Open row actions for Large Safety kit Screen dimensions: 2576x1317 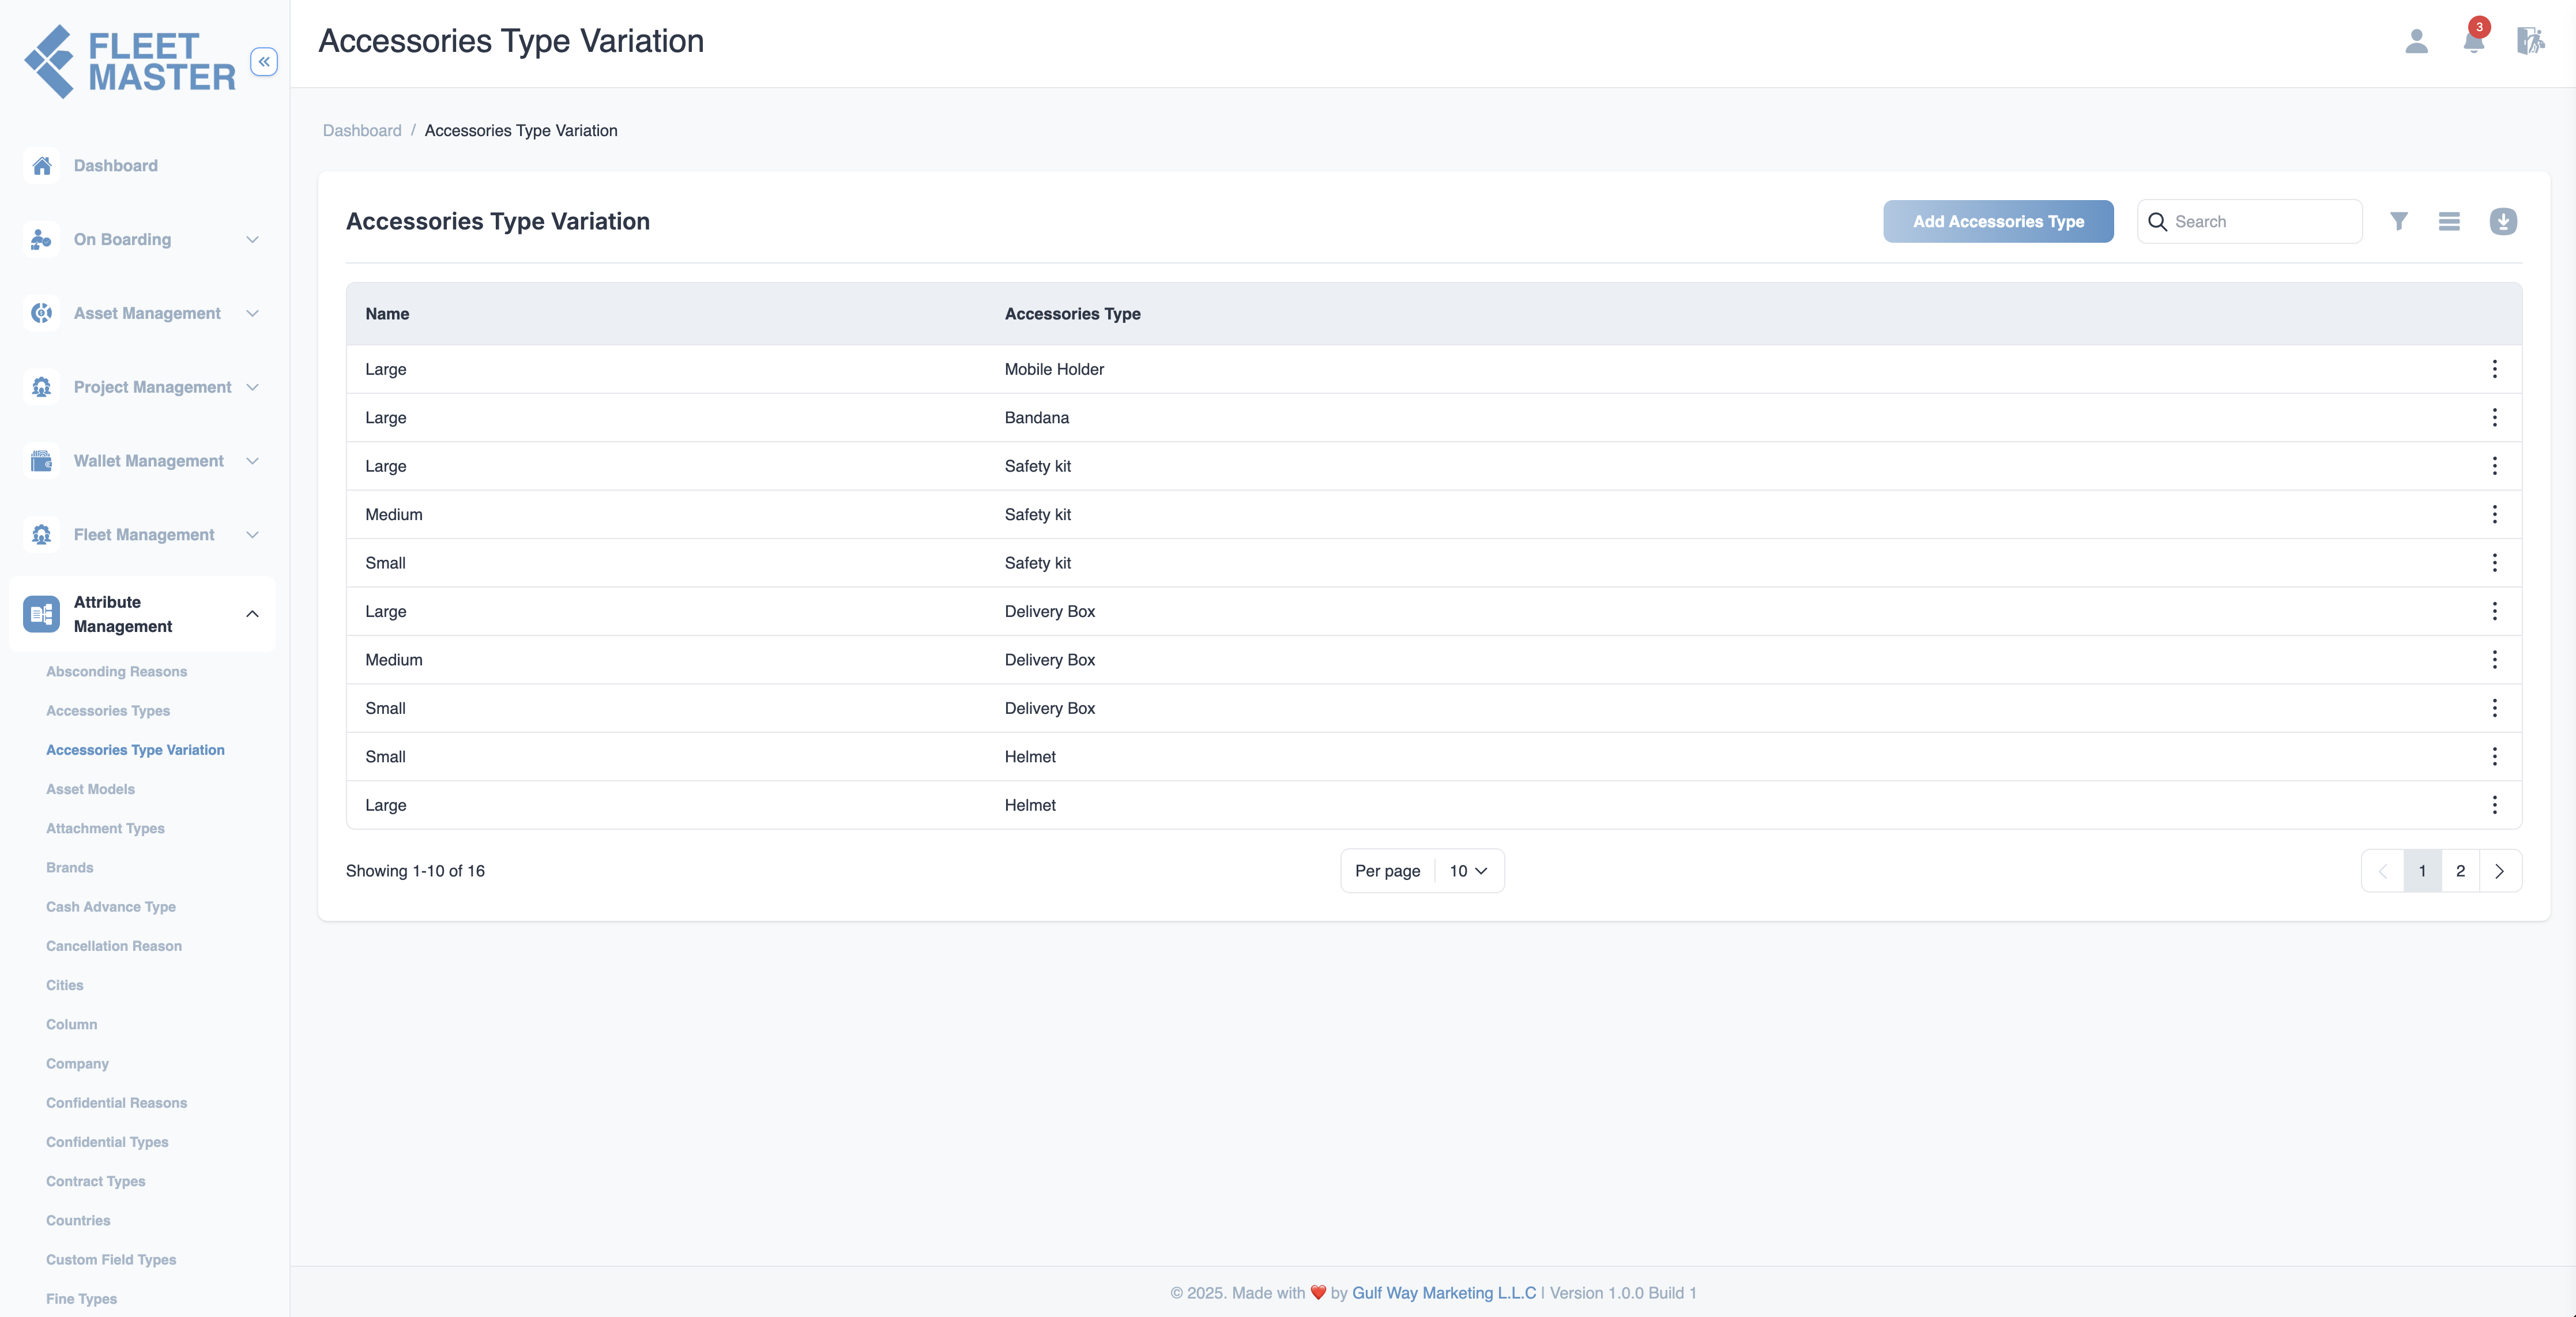[x=2494, y=466]
